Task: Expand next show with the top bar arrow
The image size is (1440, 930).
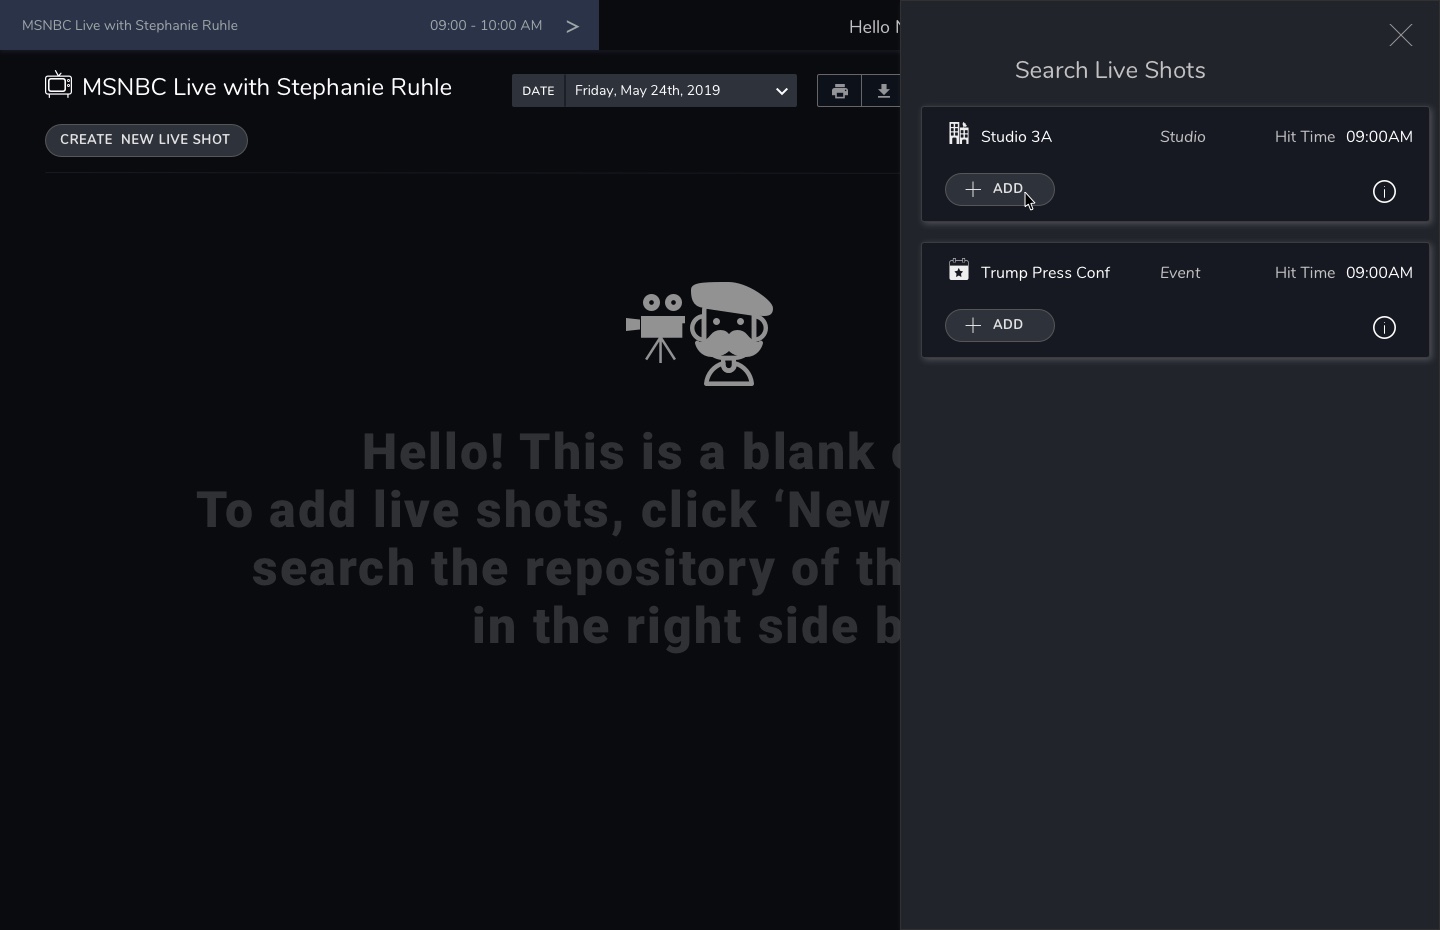Action: pyautogui.click(x=572, y=26)
